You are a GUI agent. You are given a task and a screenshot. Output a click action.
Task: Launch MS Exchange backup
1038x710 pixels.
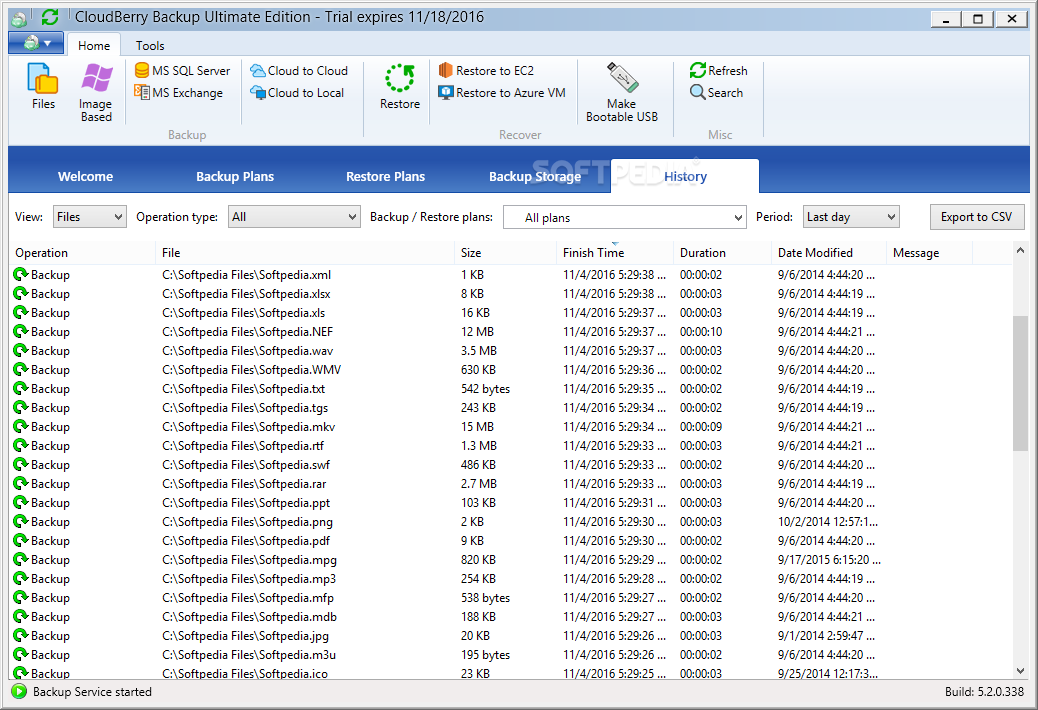click(178, 93)
